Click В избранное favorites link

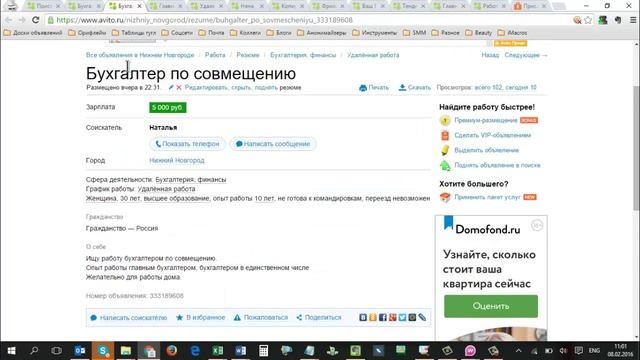[201, 317]
